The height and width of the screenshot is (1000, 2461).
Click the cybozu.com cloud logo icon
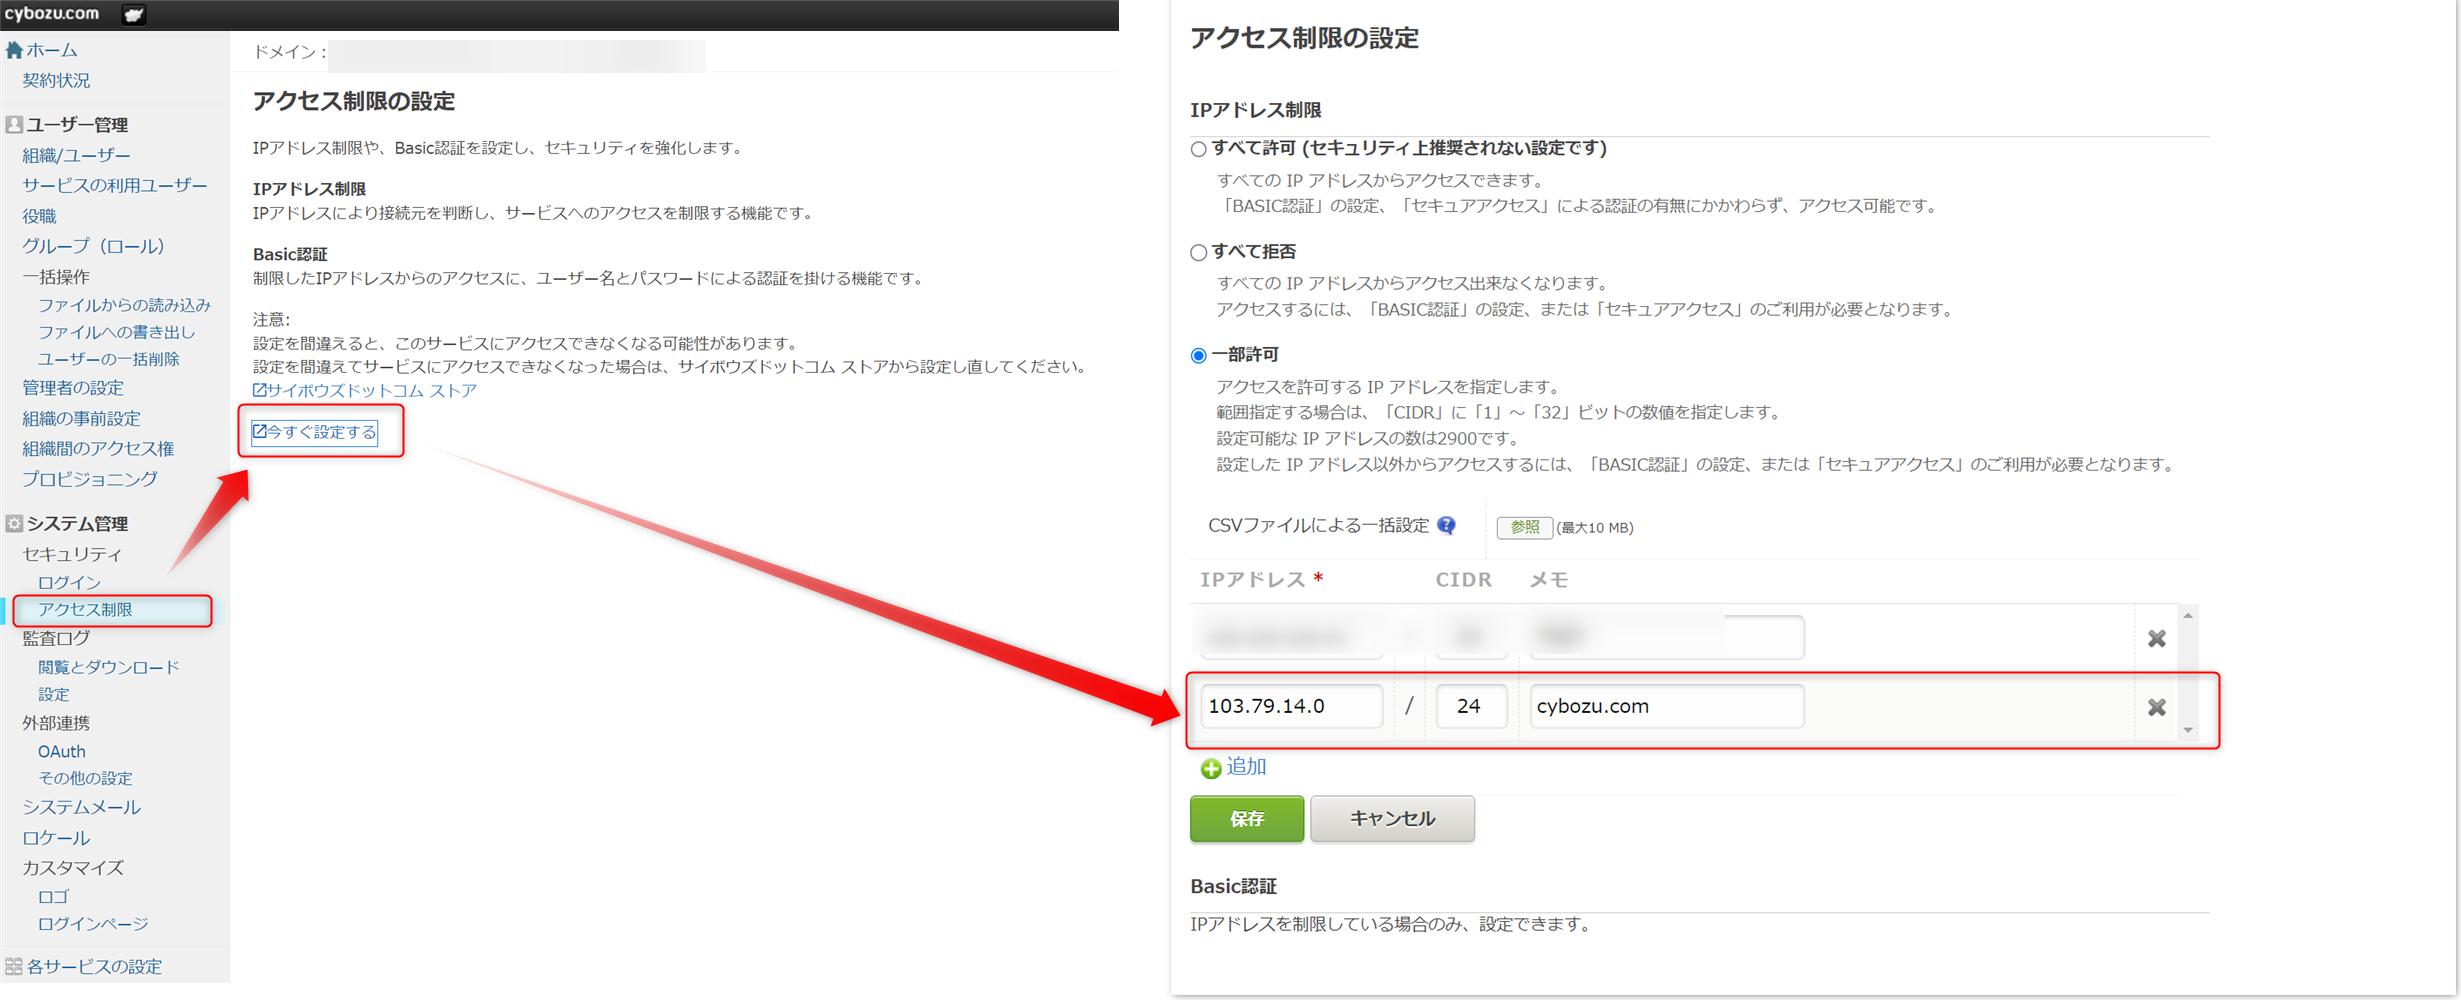tap(133, 14)
